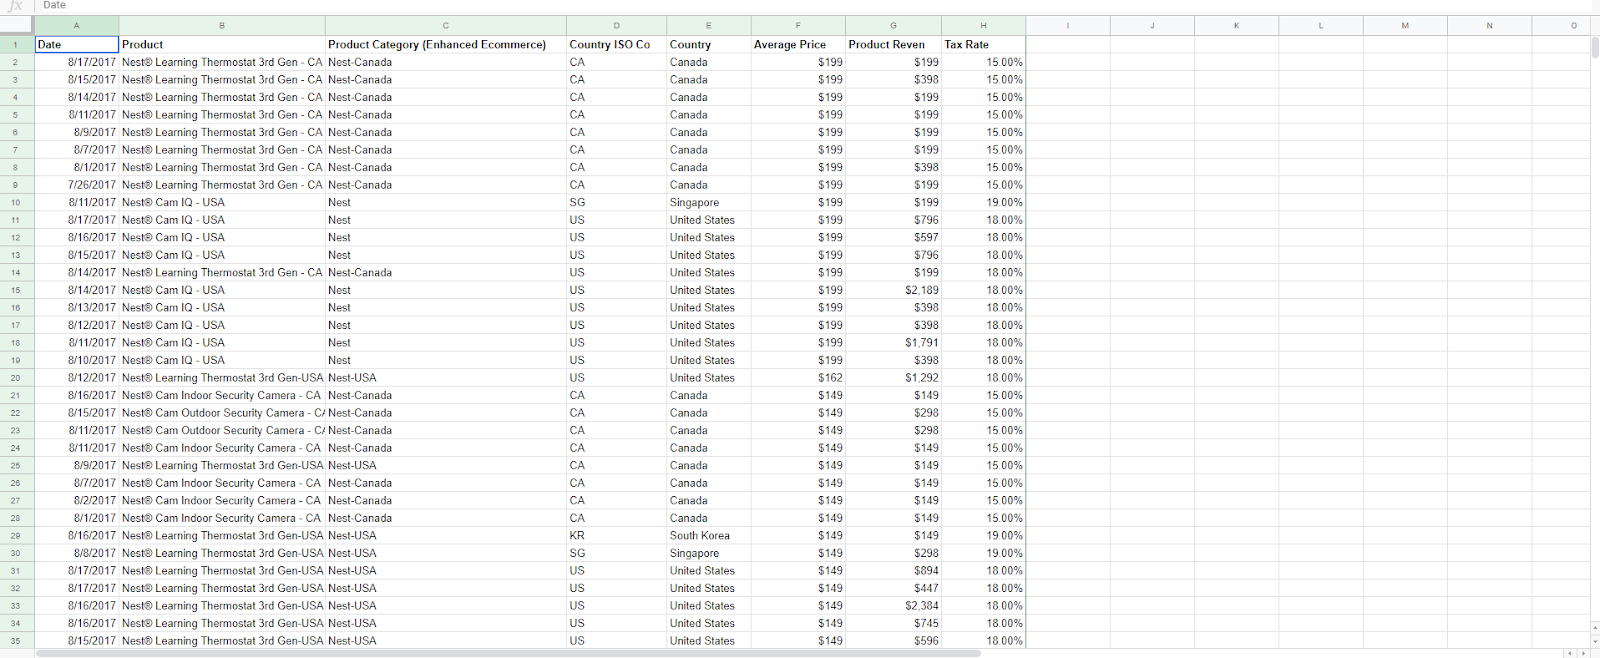
Task: Select column D header
Action: click(x=617, y=26)
